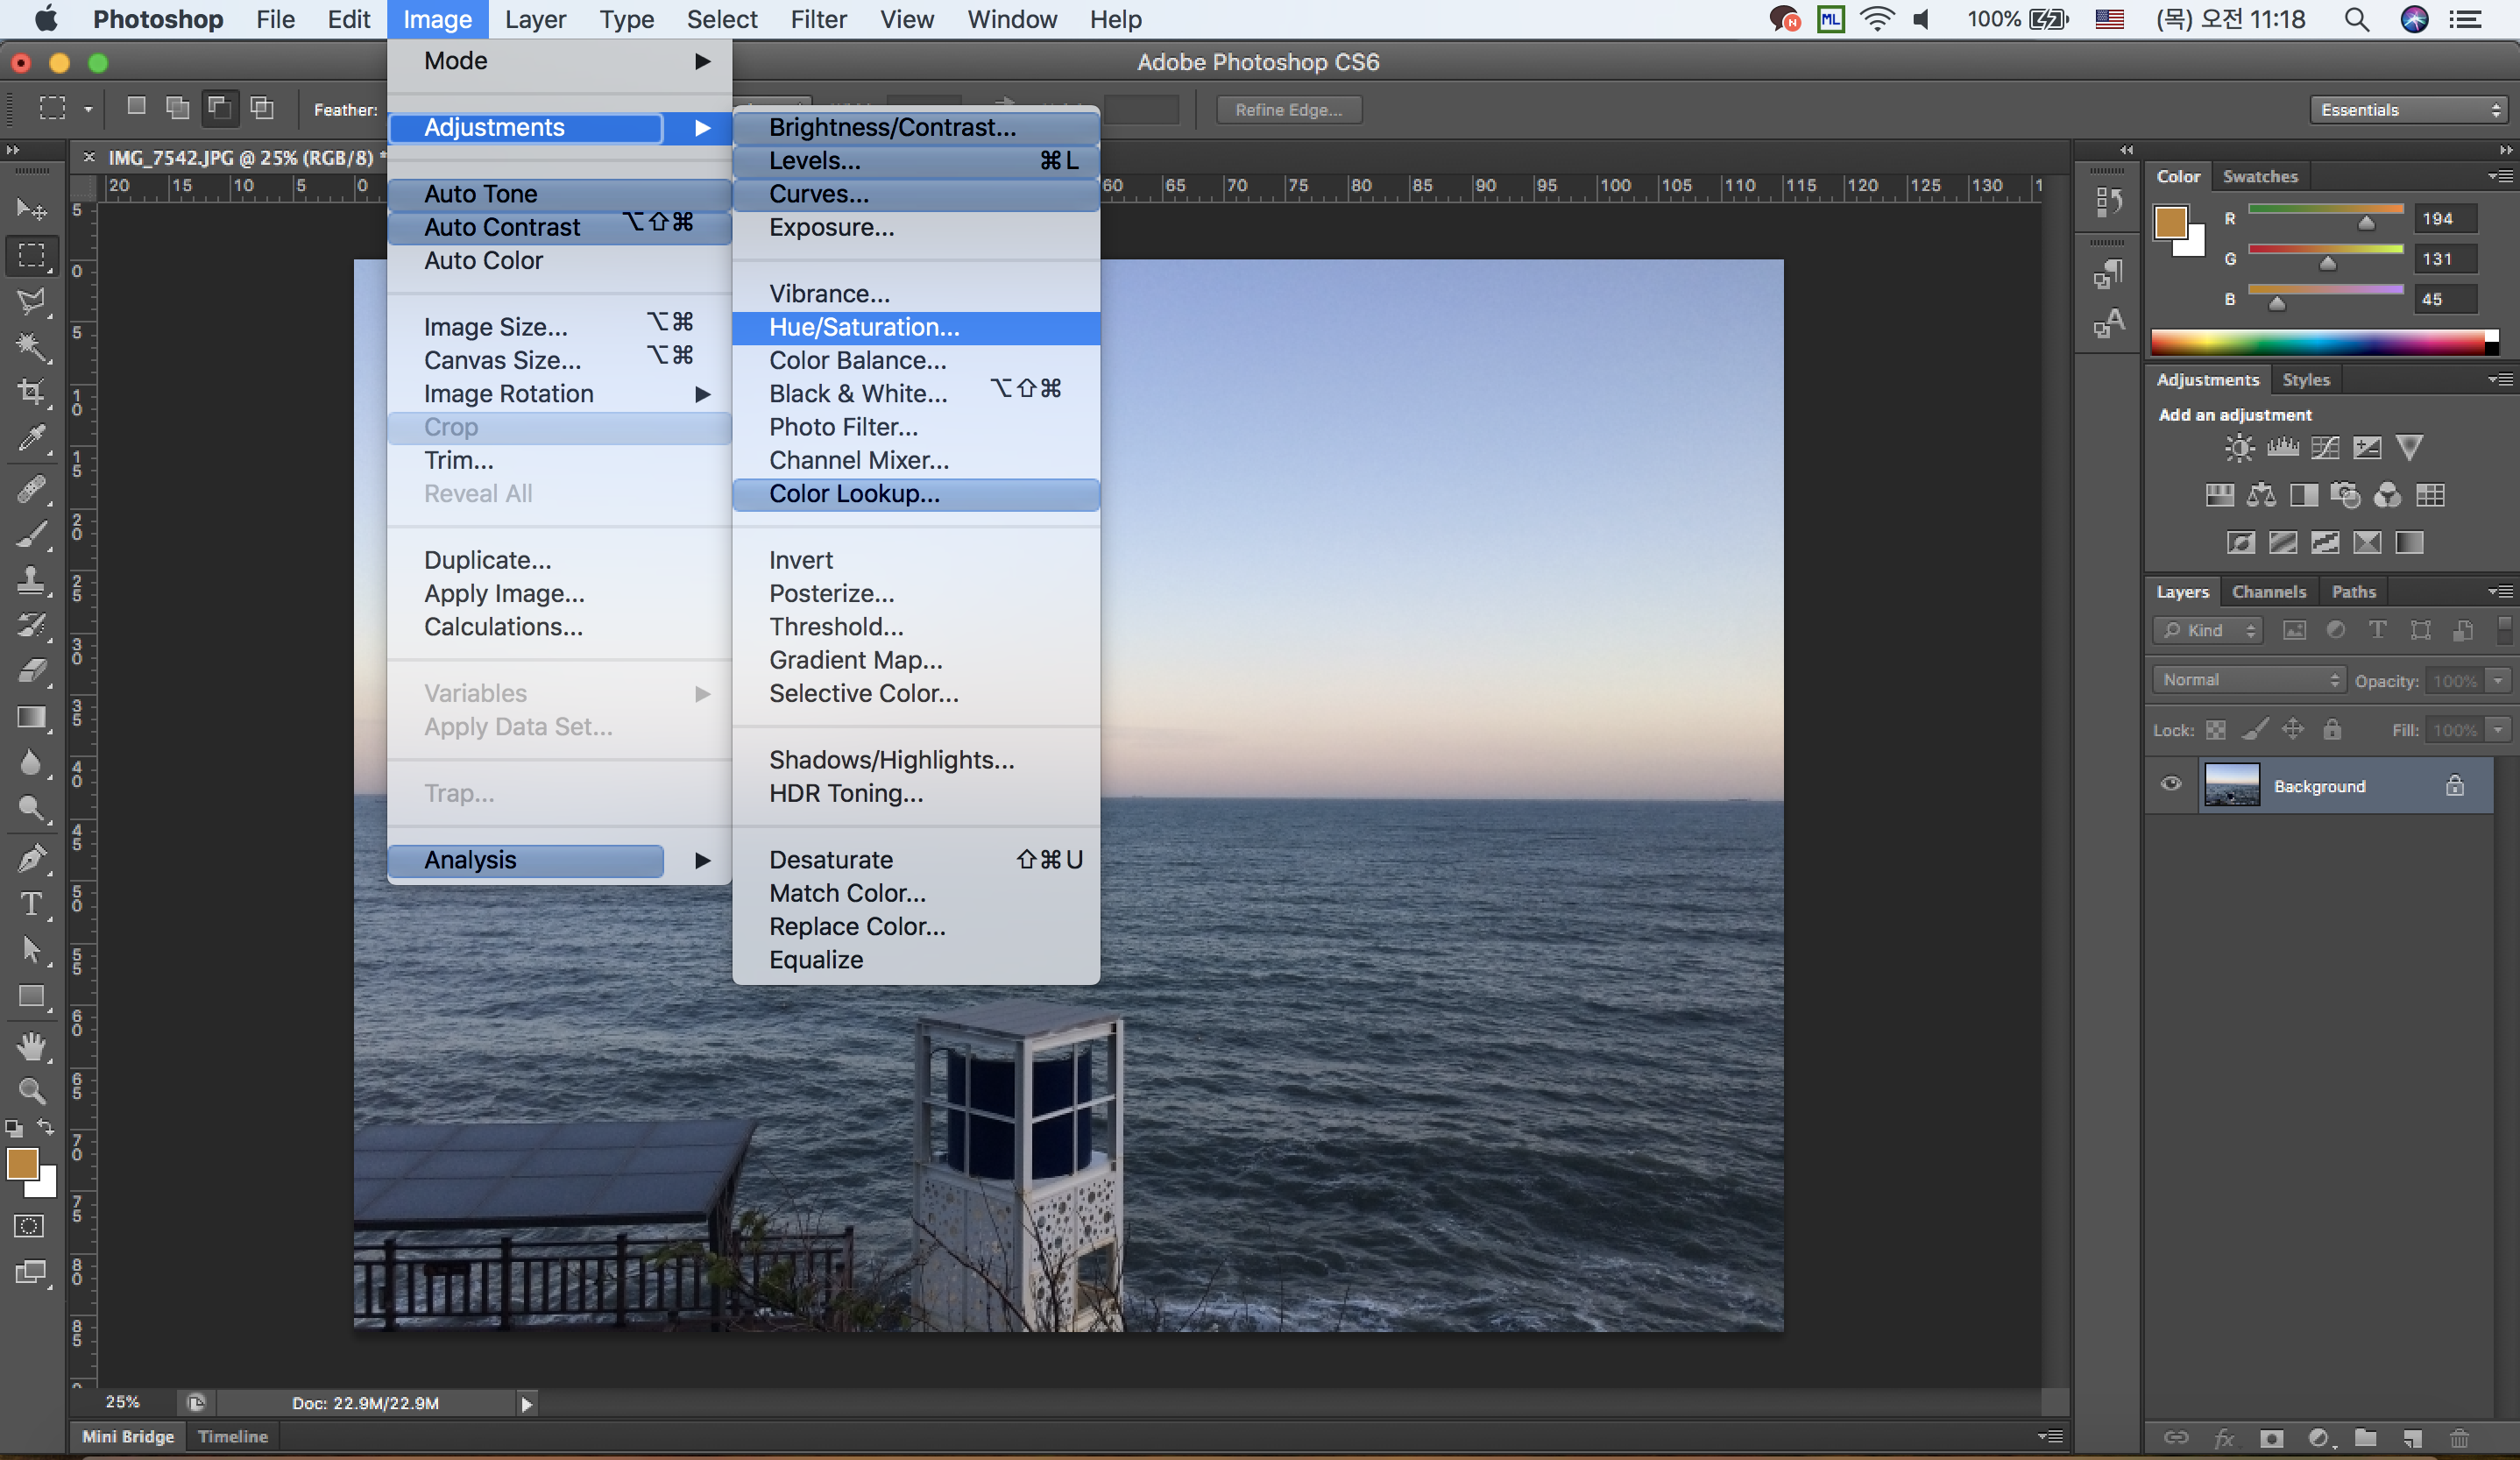Expand the Analysis submenu
This screenshot has height=1460, width=2520.
(x=560, y=860)
